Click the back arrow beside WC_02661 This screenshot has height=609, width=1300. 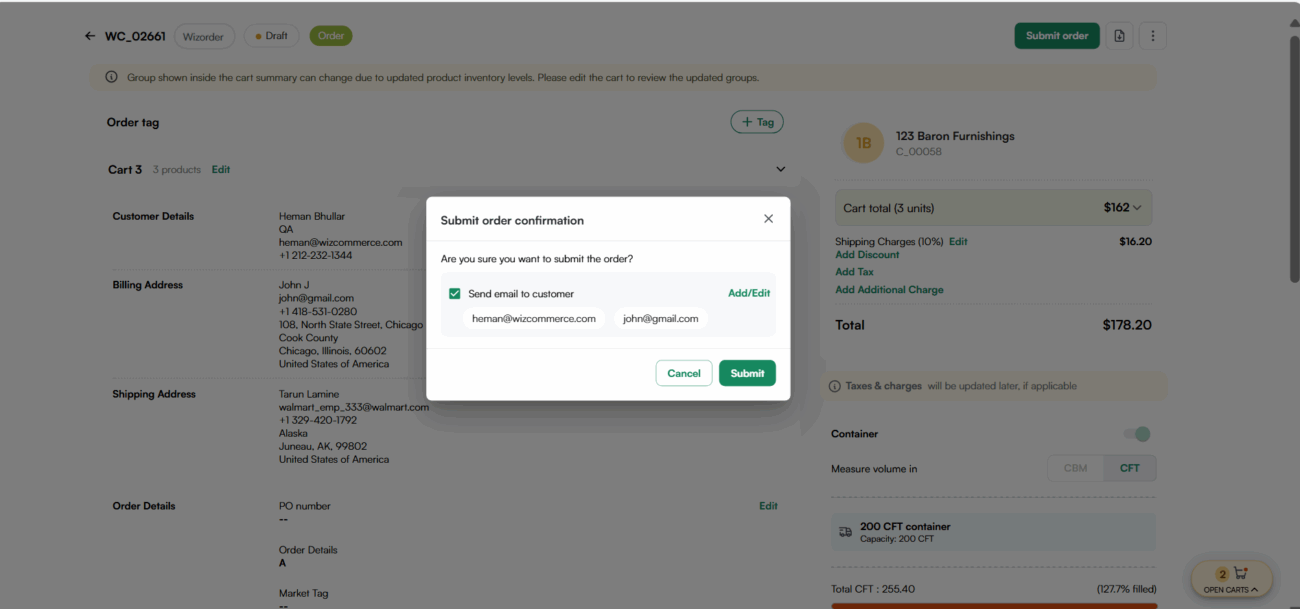click(90, 36)
